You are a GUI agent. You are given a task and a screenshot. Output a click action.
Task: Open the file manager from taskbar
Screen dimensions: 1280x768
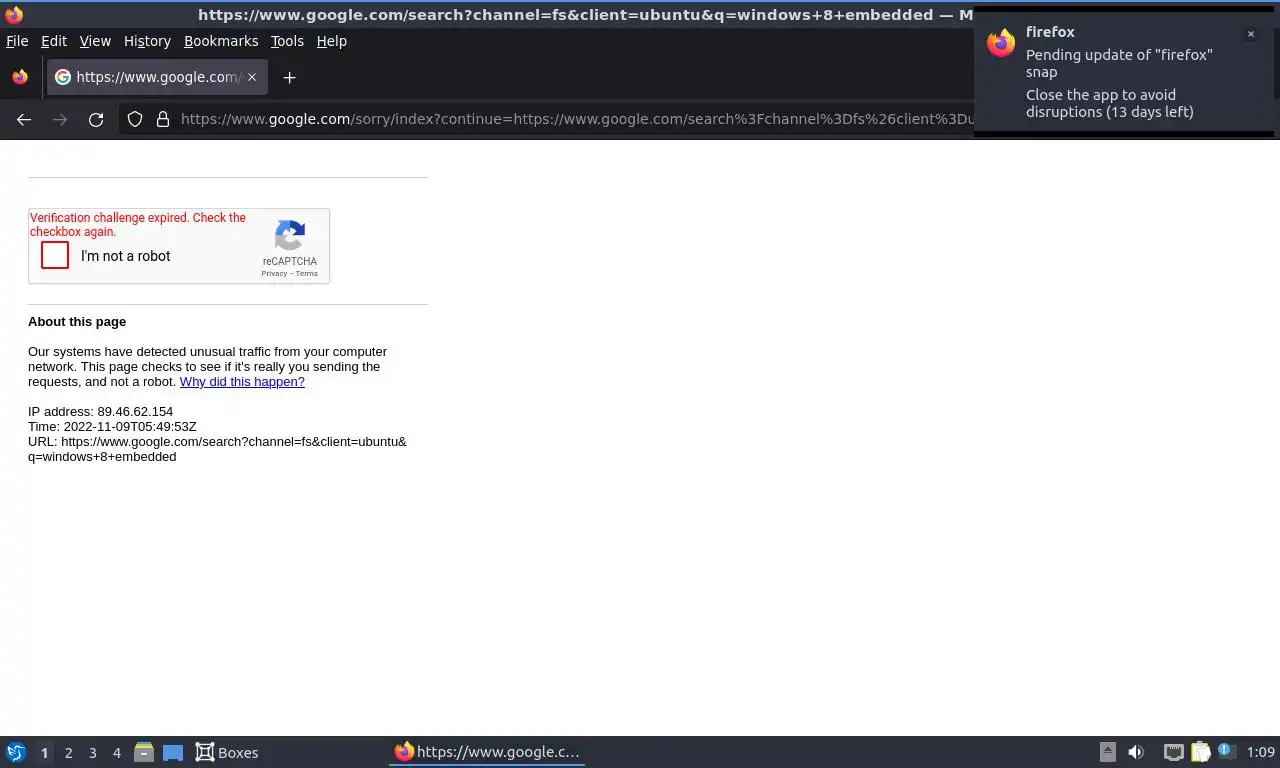(x=144, y=752)
